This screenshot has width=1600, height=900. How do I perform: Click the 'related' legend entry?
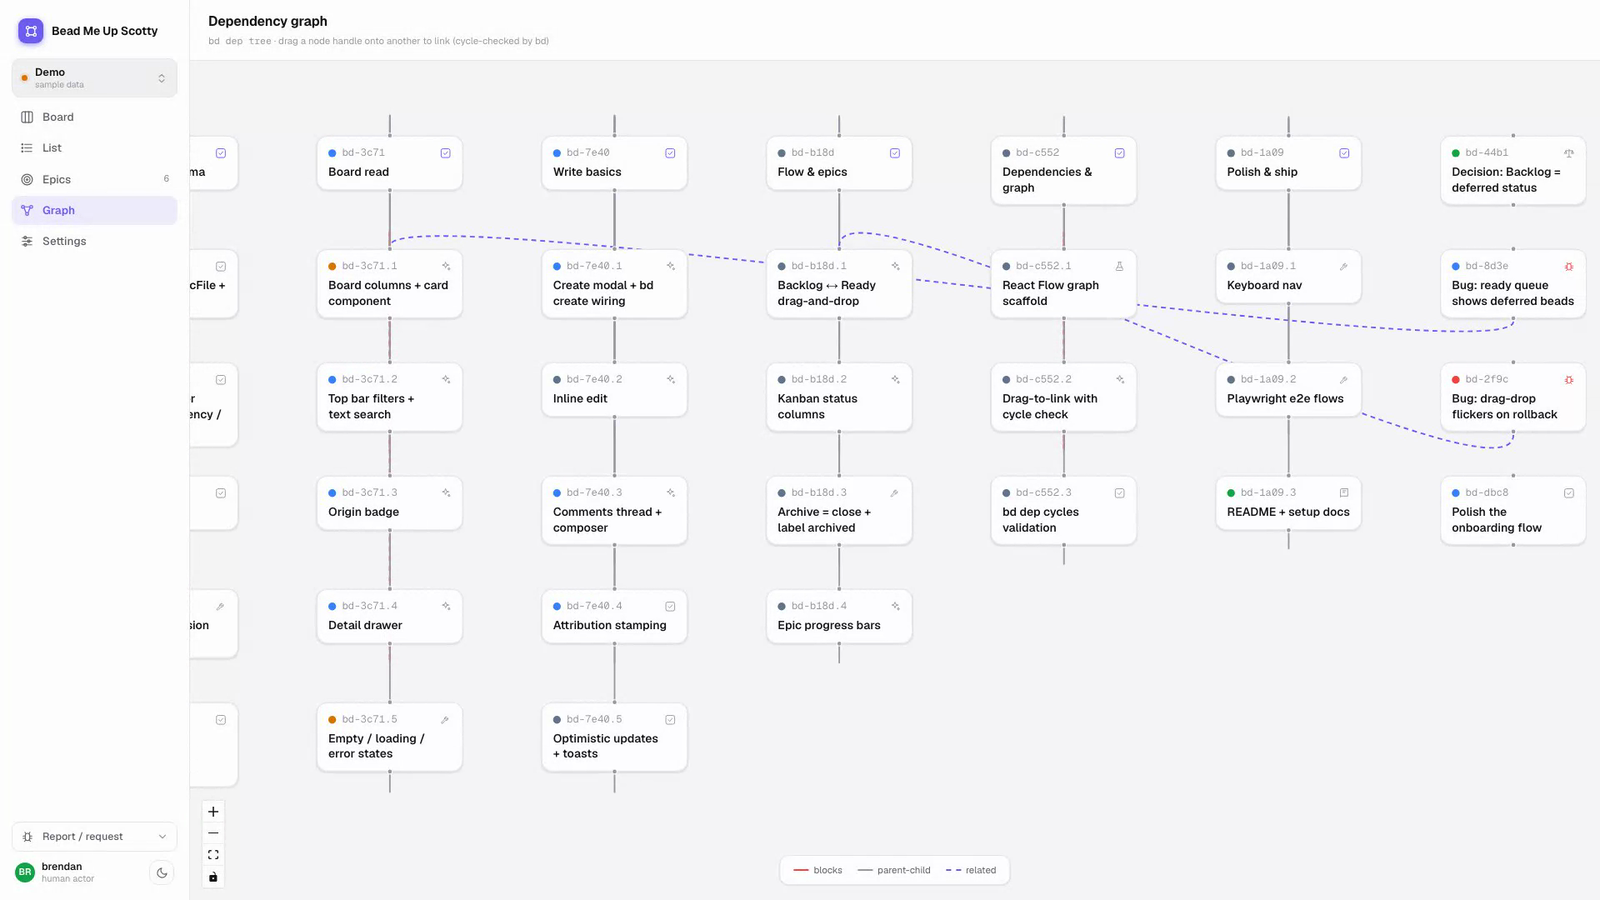point(971,870)
